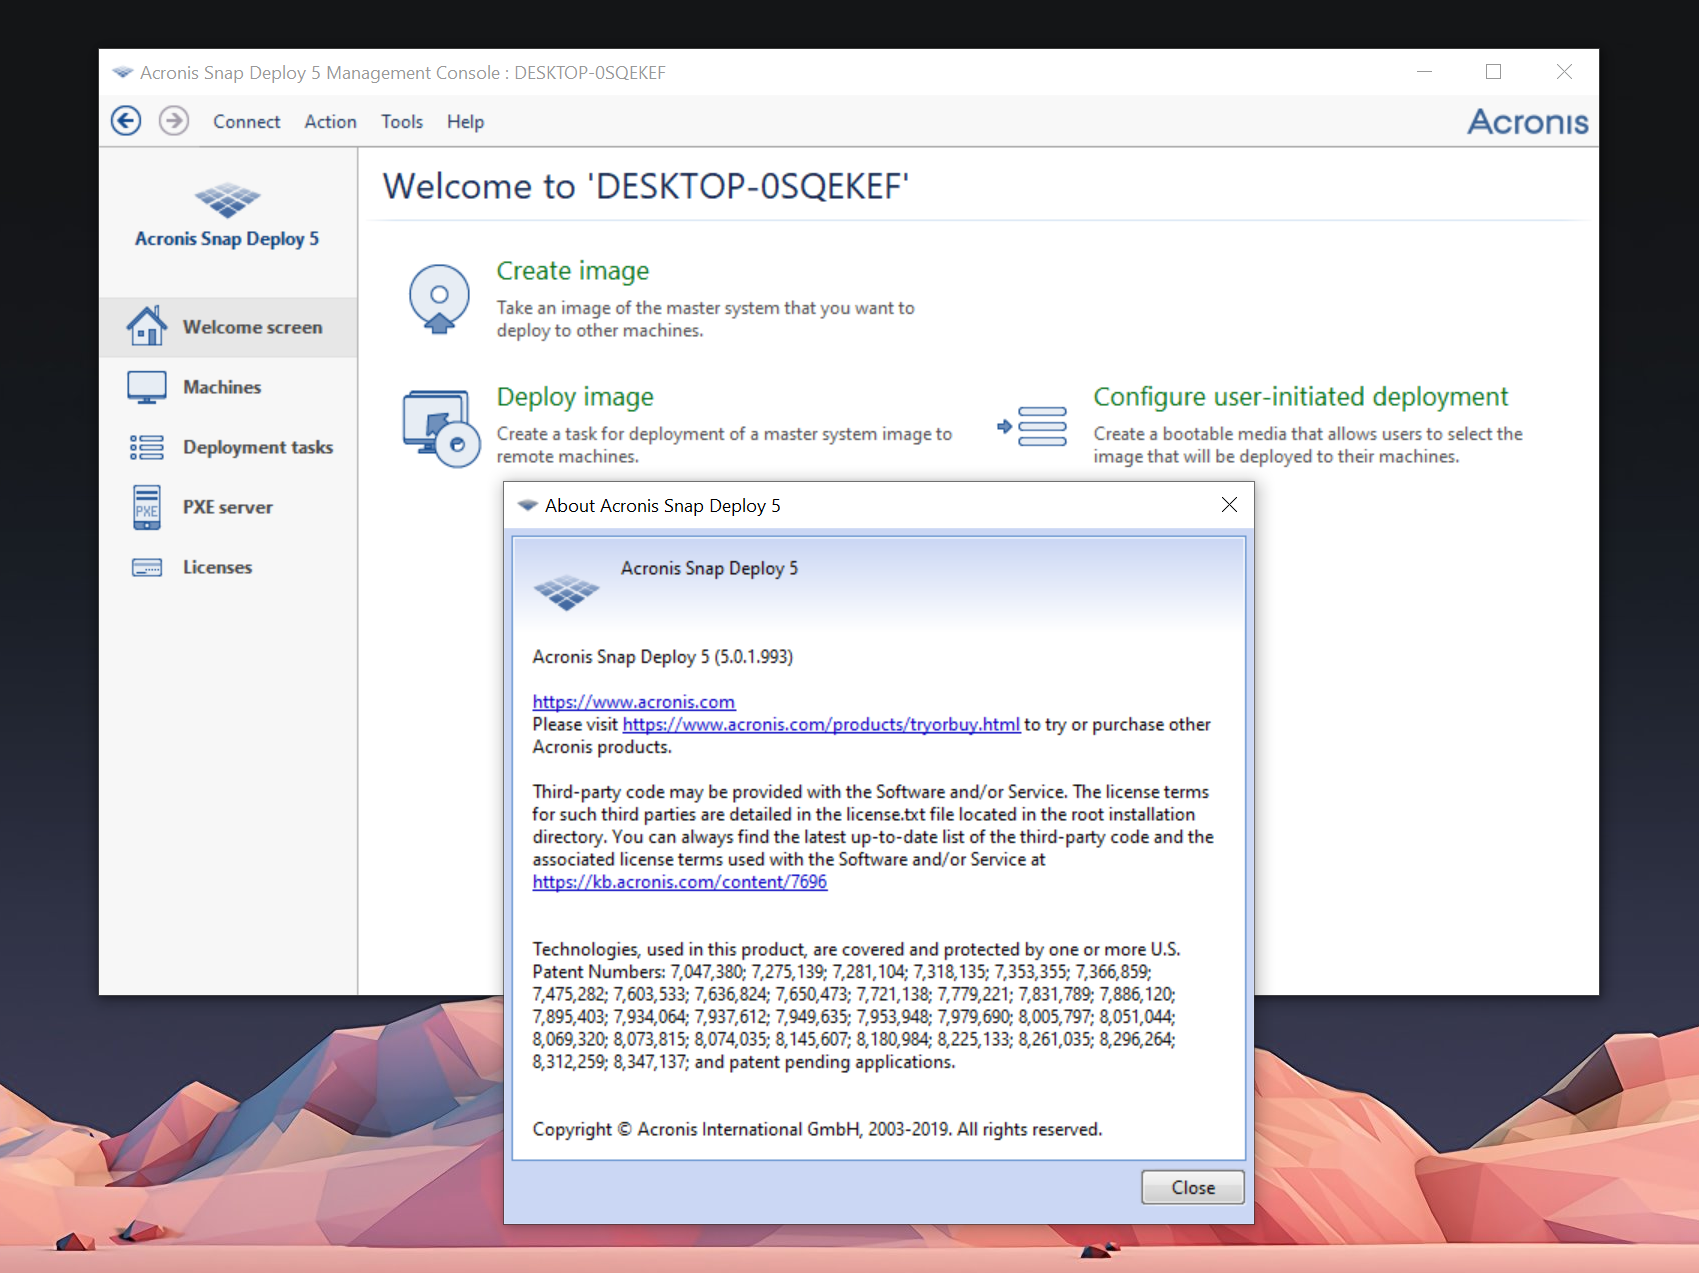Screen dimensions: 1699x1273
Task: Open the kb.acronis.com/content/7696 link
Action: click(x=679, y=882)
